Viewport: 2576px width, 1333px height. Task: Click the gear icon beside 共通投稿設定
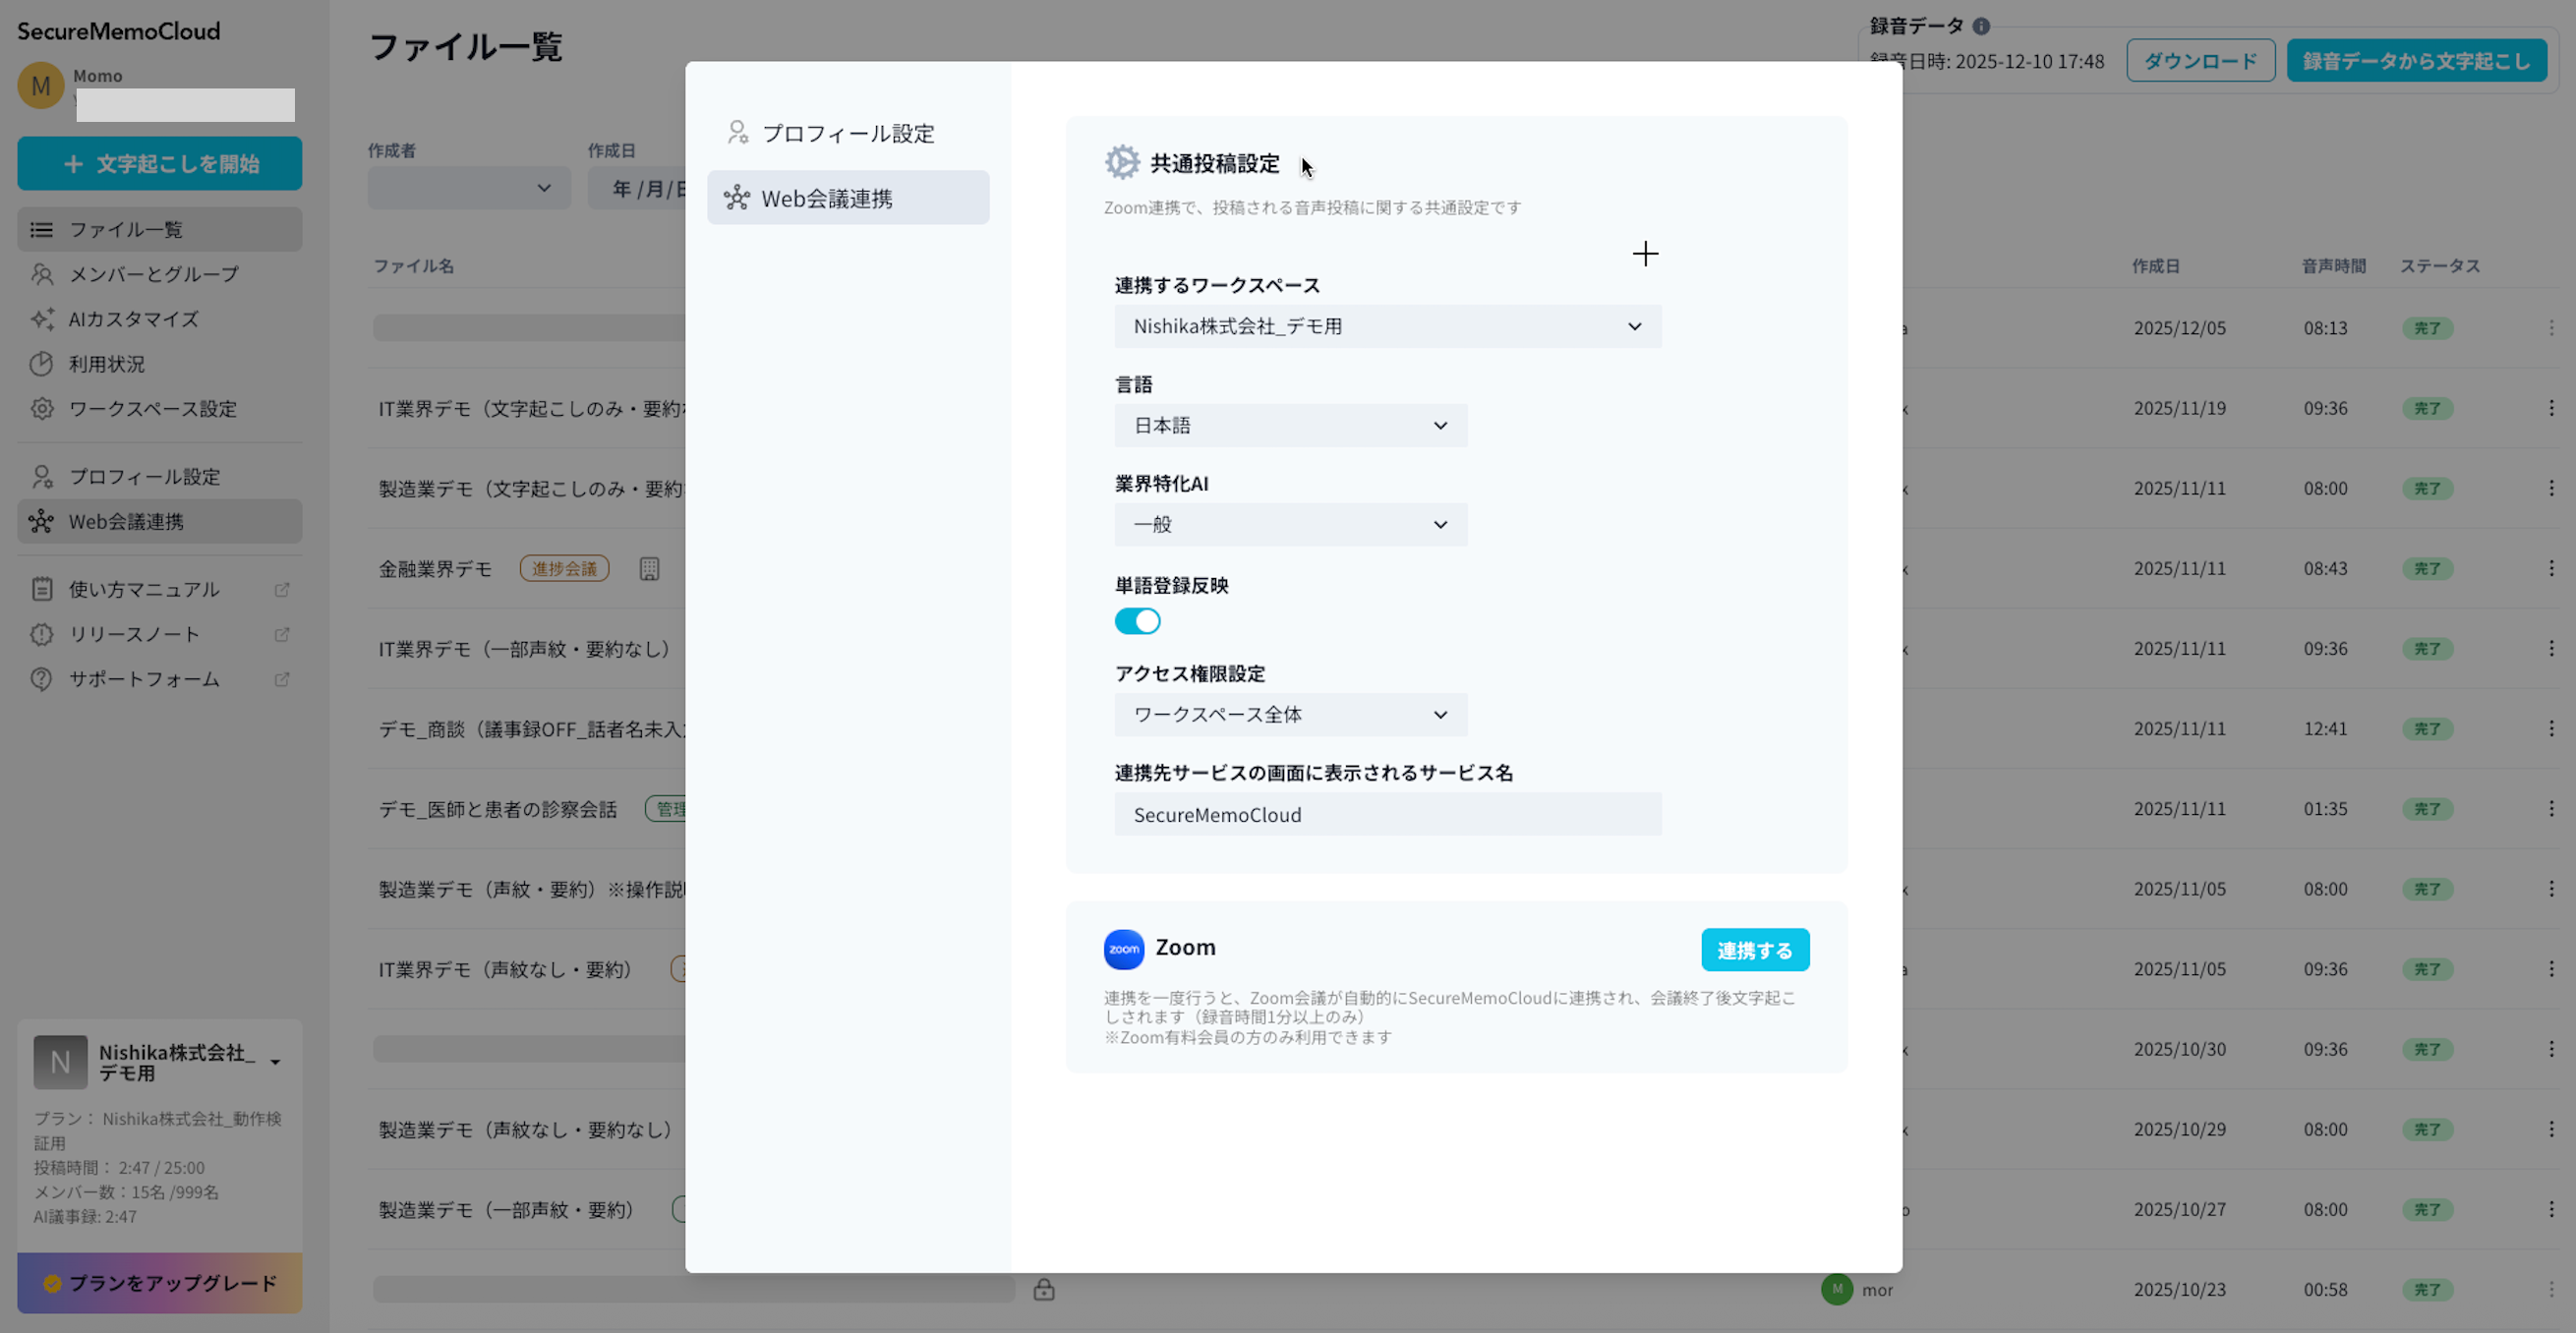tap(1122, 162)
